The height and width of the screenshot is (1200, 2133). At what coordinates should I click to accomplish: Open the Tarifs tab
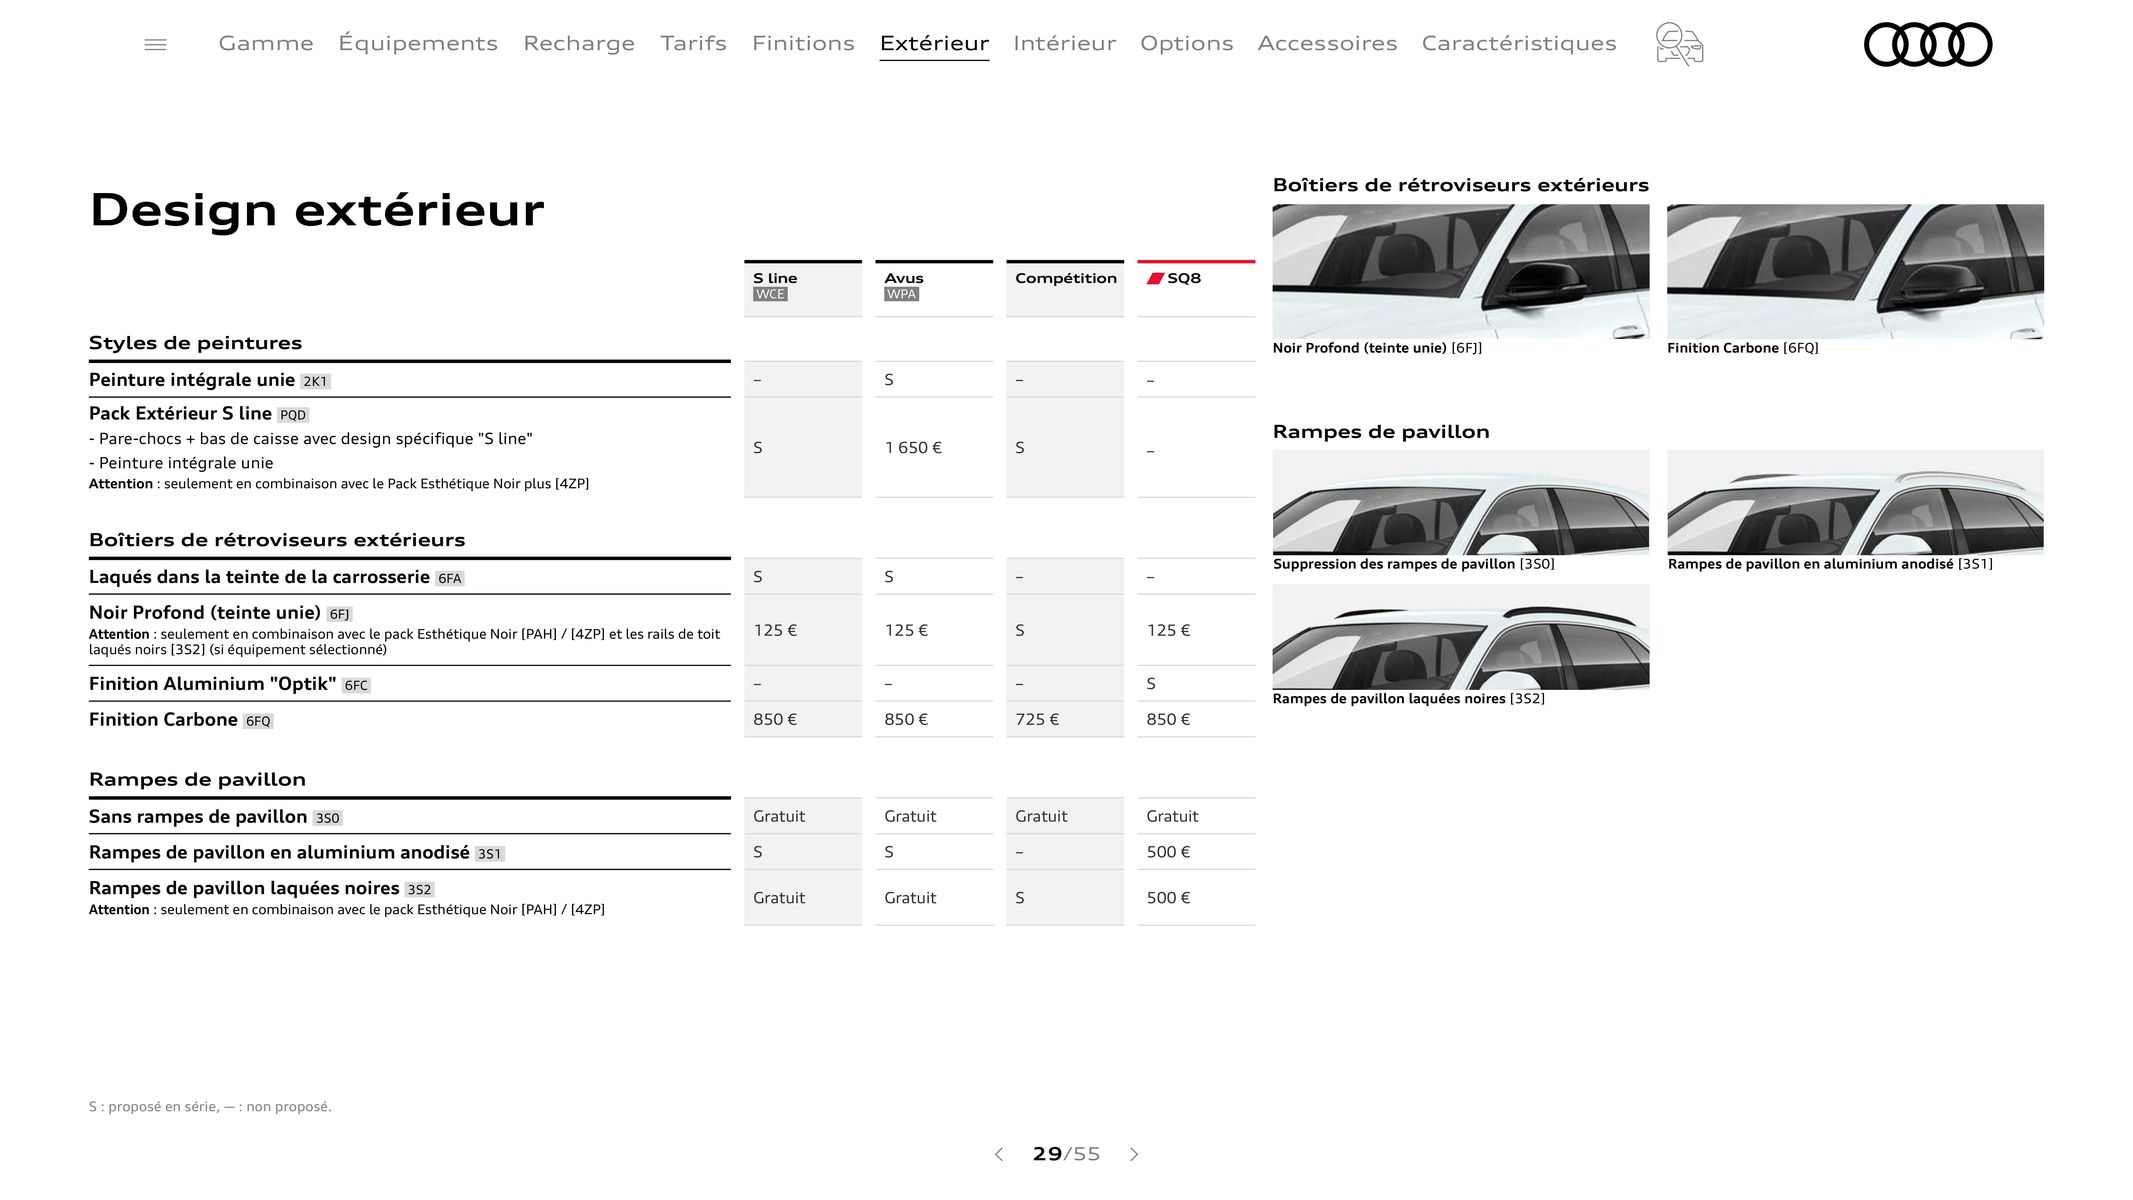[693, 43]
